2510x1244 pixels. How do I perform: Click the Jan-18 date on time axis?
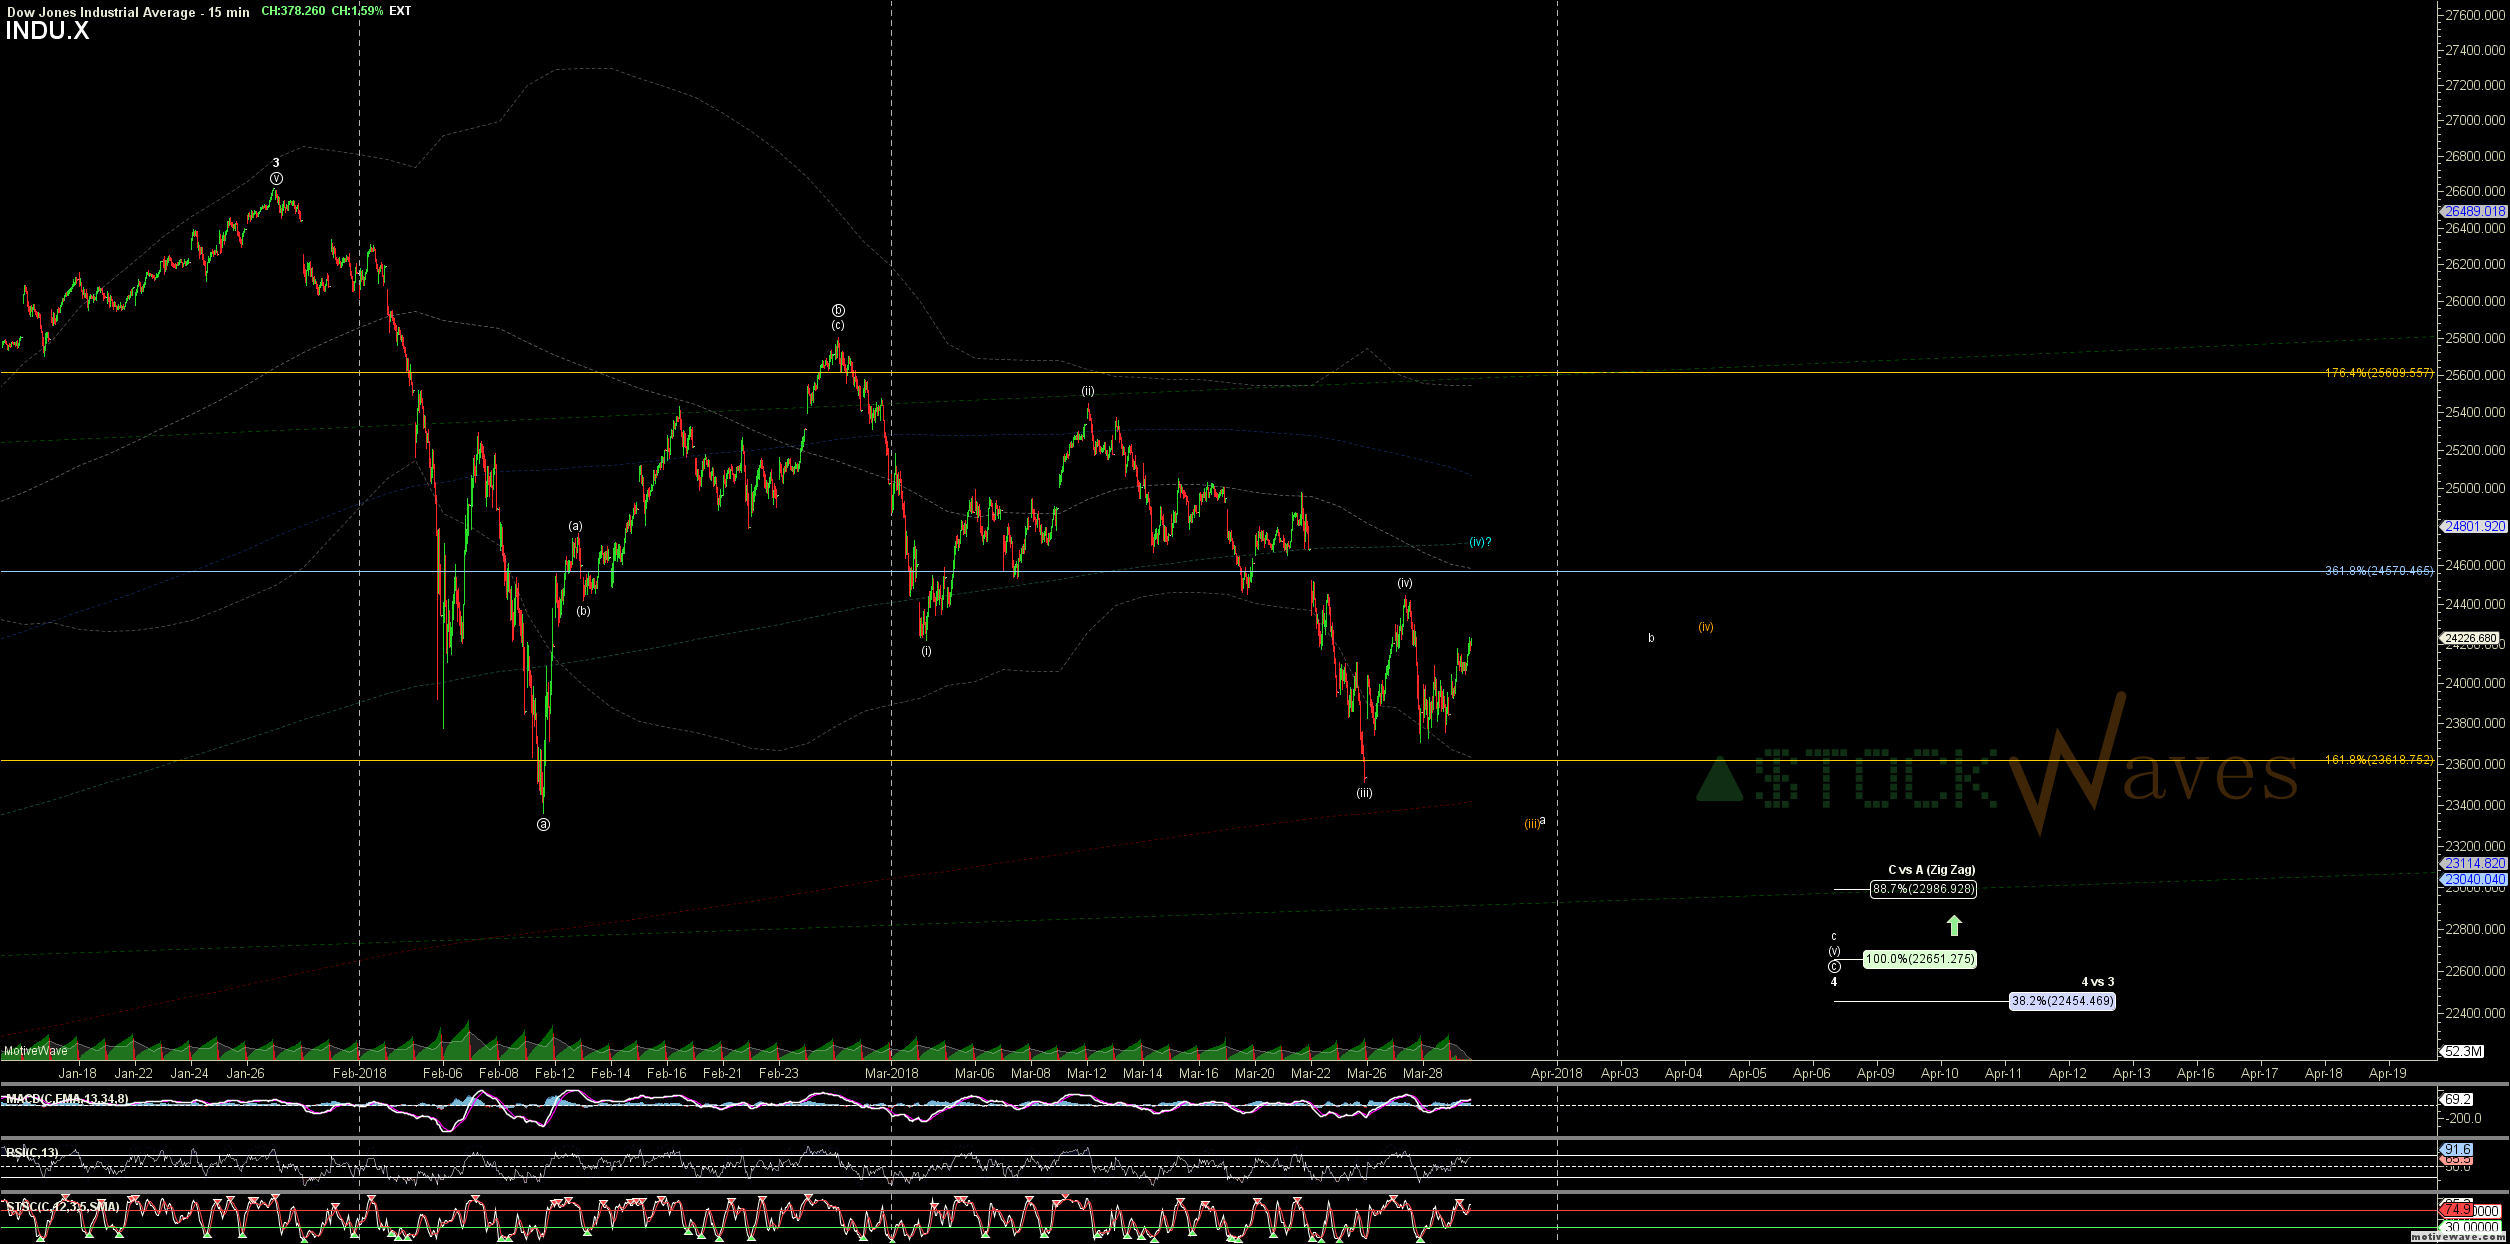(x=78, y=1073)
